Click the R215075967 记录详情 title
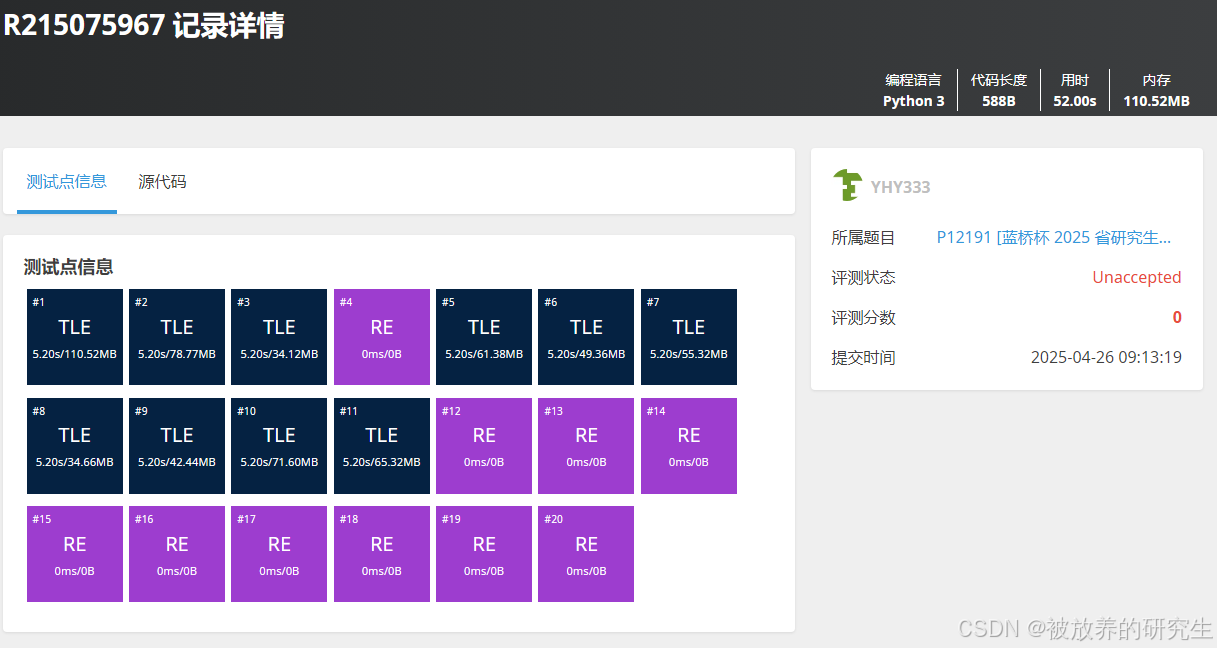 145,25
